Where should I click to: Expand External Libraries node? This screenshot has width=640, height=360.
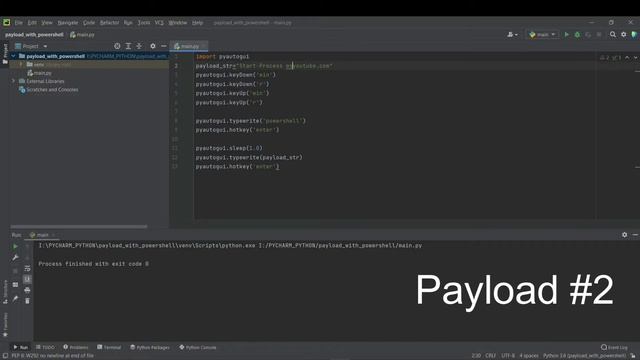pyautogui.click(x=13, y=81)
